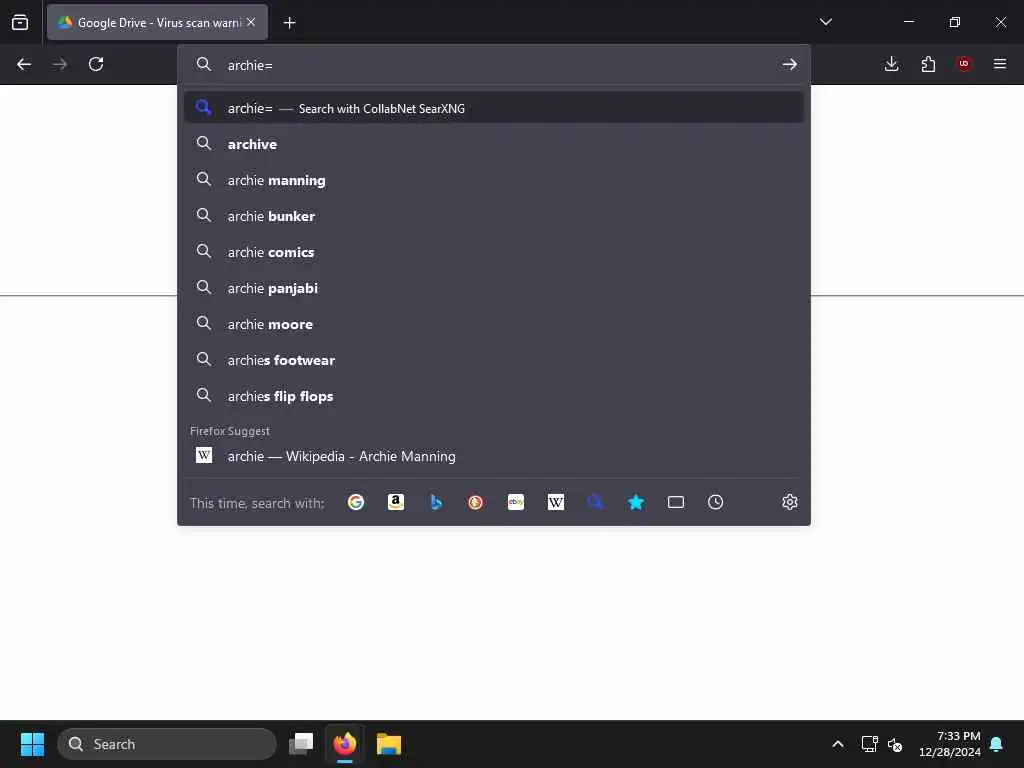Select the 'archies footwear' suggestion
1024x768 pixels.
point(494,360)
